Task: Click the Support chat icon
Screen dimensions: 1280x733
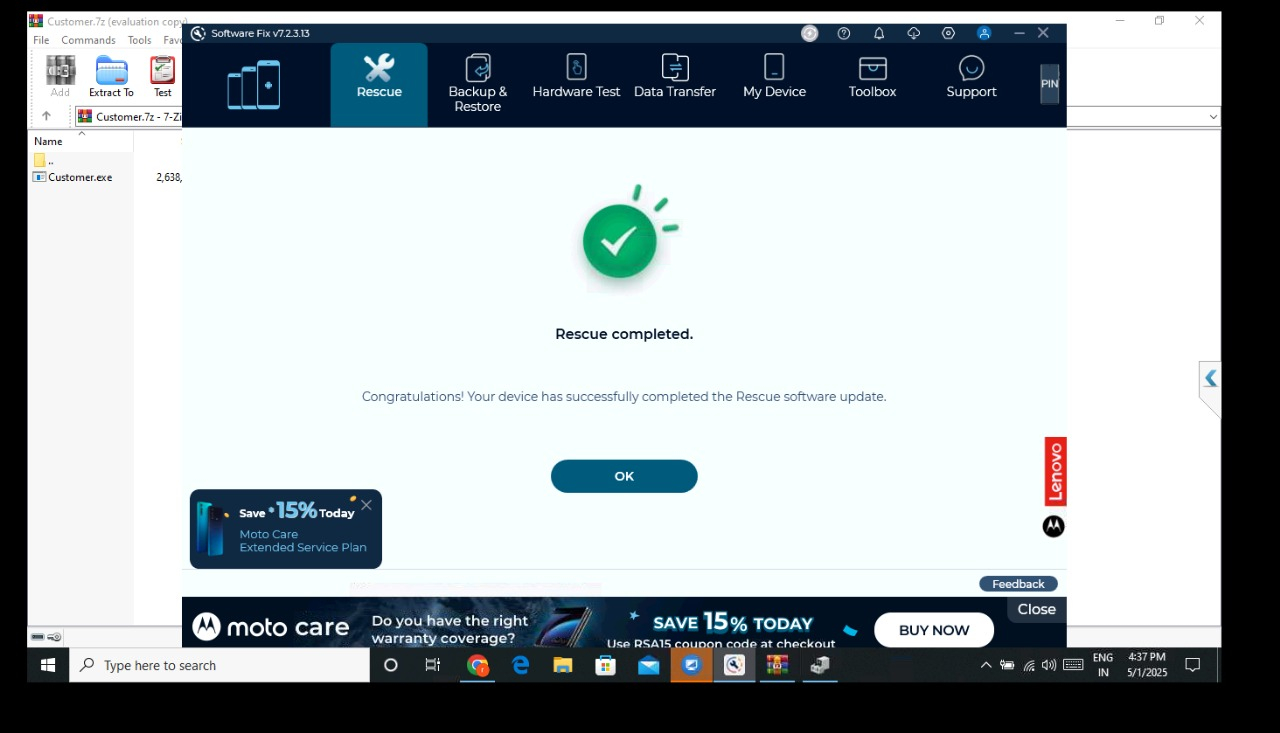Action: click(x=971, y=68)
